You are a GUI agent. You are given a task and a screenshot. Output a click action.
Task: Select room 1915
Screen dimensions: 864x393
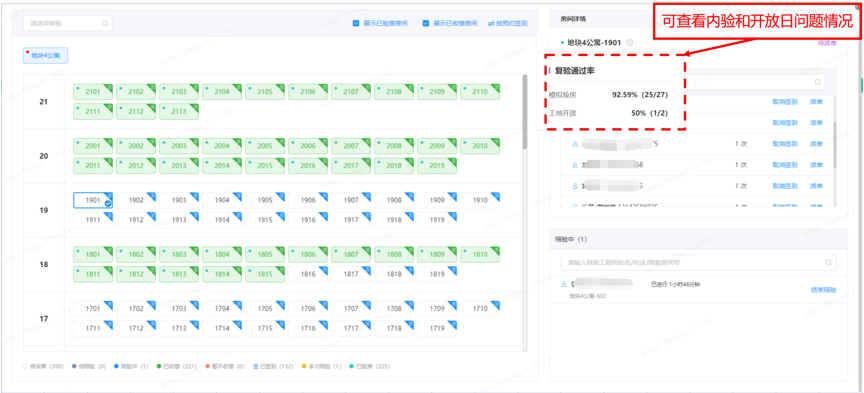[x=265, y=220]
